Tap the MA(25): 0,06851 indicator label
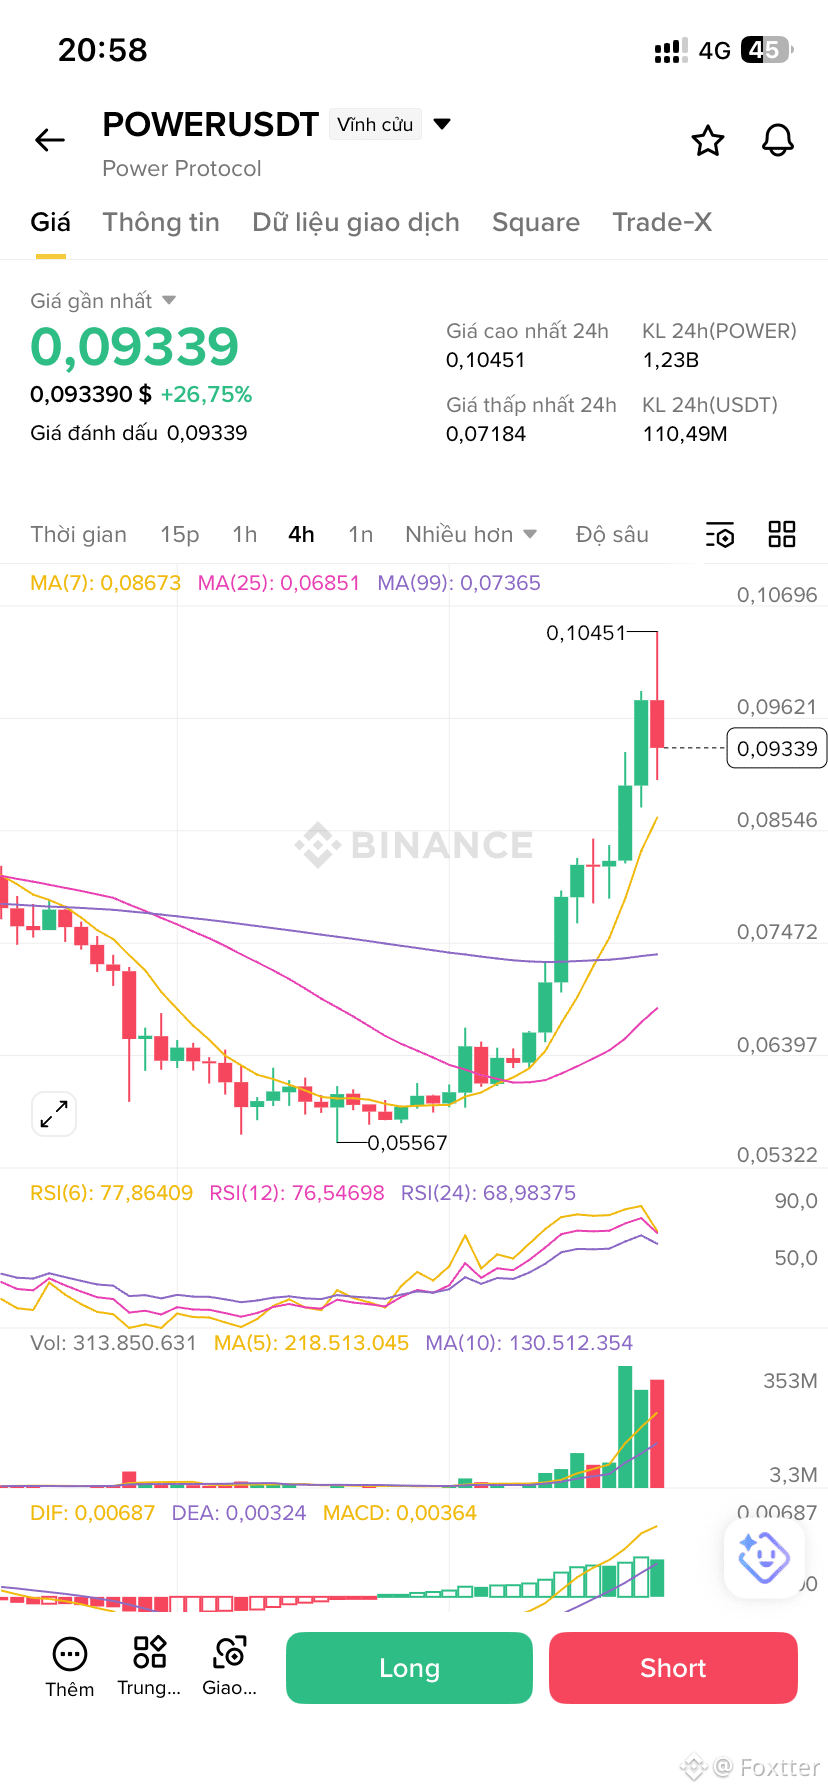Image resolution: width=828 pixels, height=1792 pixels. click(279, 583)
